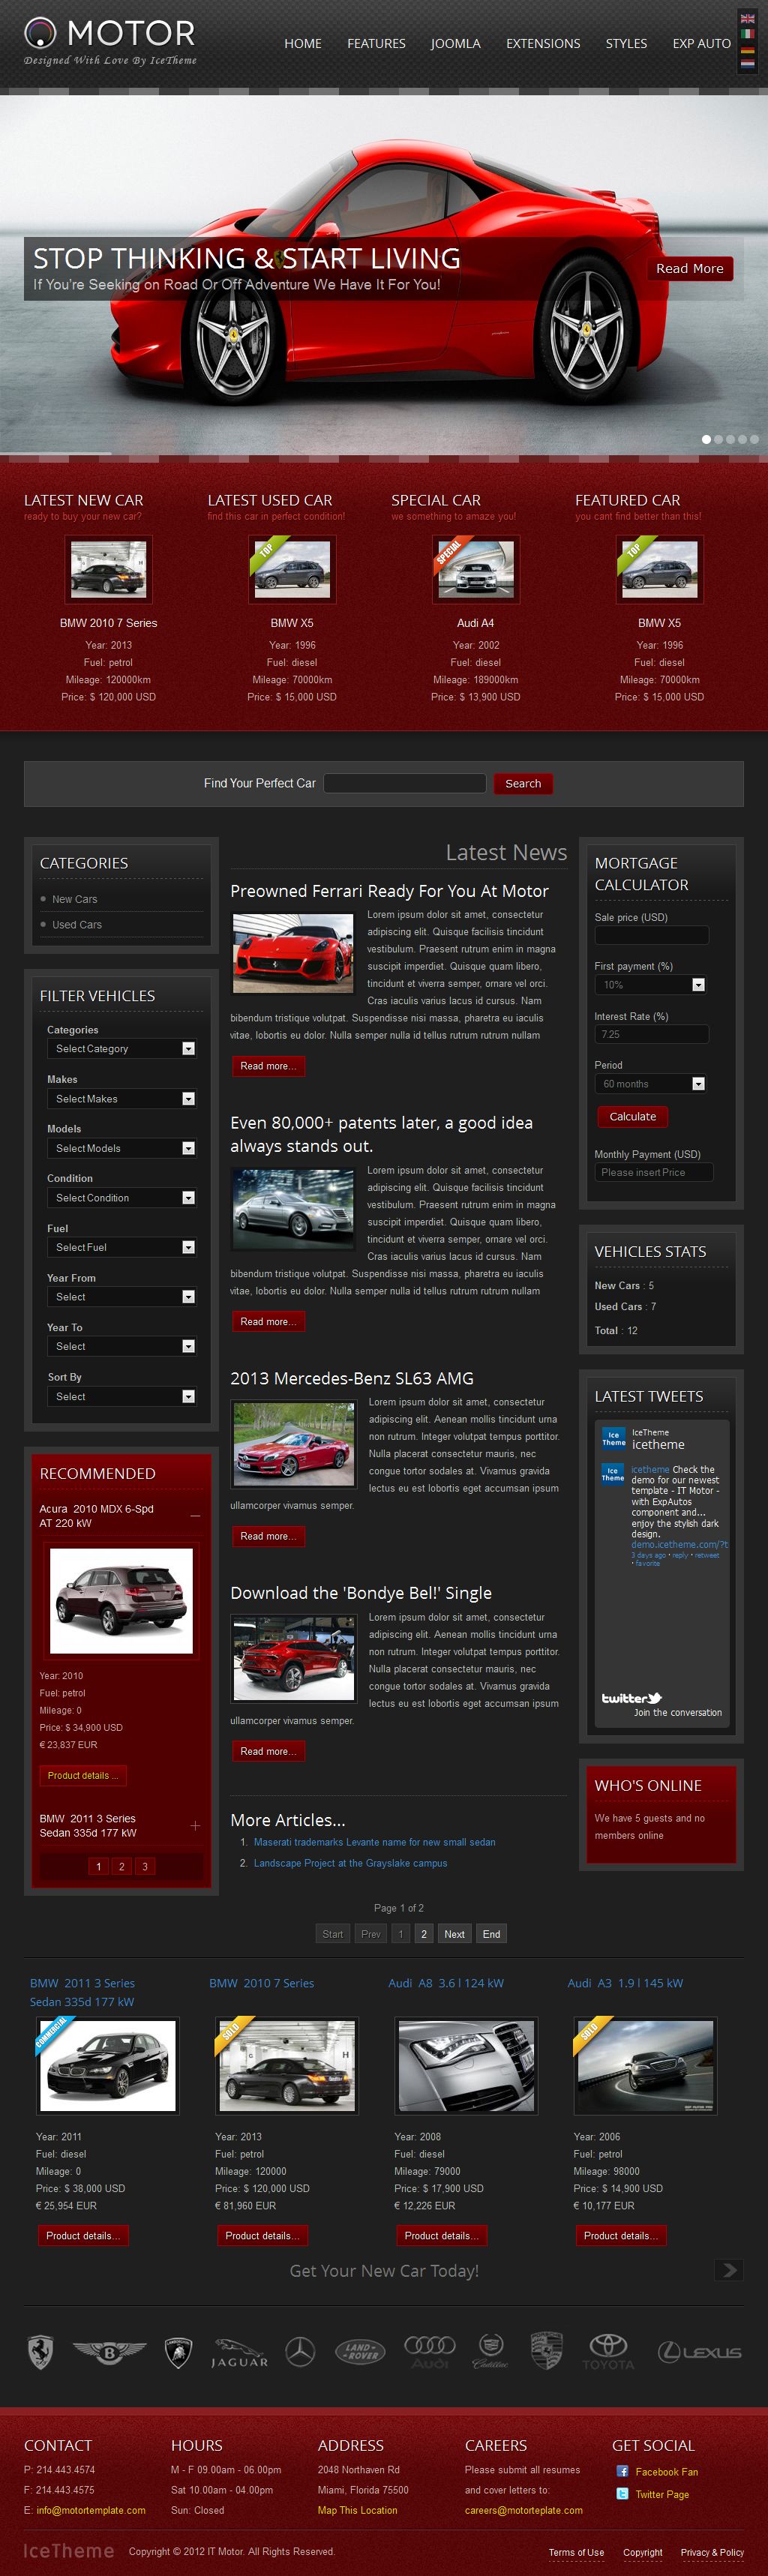This screenshot has width=768, height=2576.
Task: Open Product details for Acura MDX
Action: [83, 1776]
